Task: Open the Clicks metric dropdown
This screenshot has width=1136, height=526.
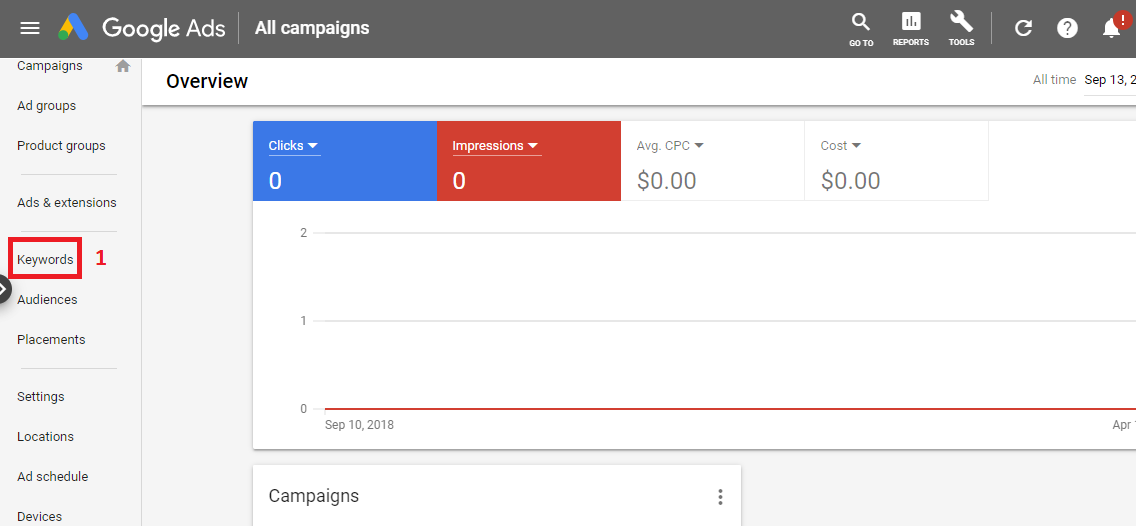Action: click(x=294, y=146)
